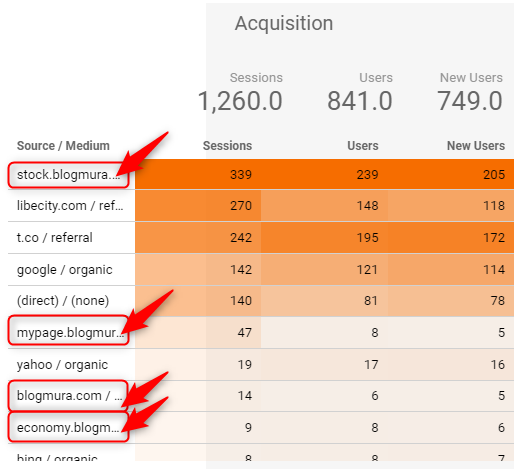Click the Users scorecard label
514x469 pixels.
[376, 78]
